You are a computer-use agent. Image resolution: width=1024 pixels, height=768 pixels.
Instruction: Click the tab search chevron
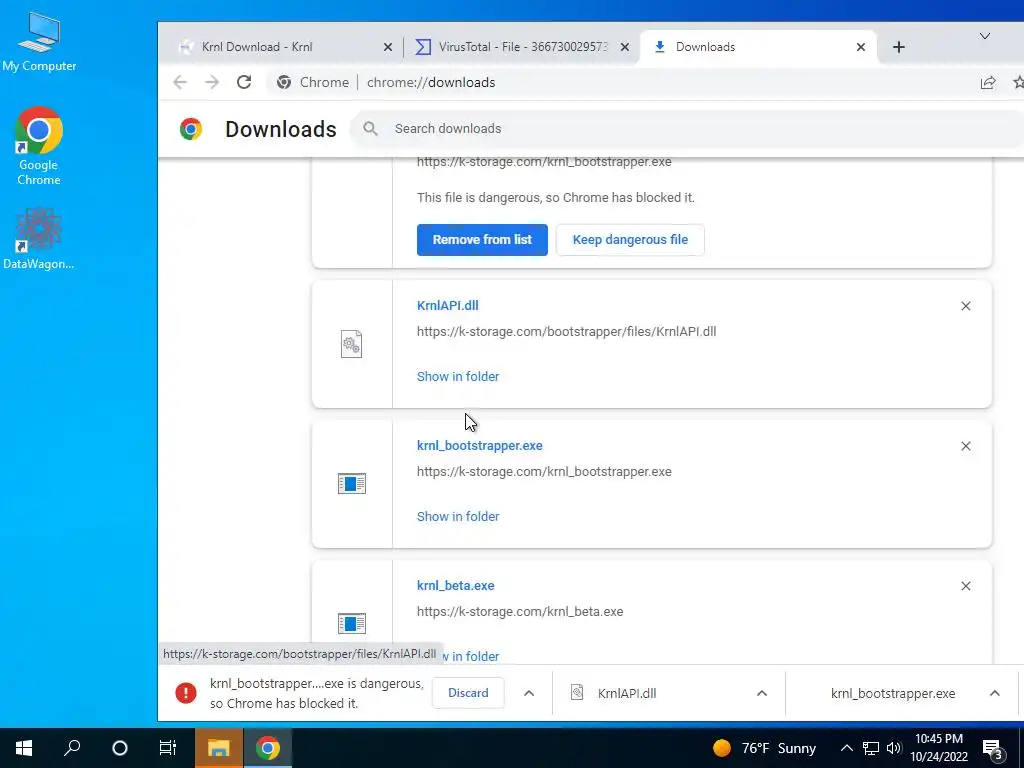click(984, 37)
